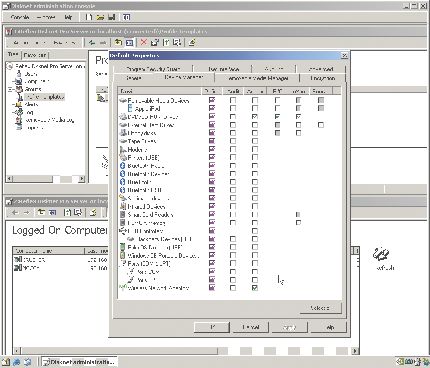Toggle the Show/Hide console tree icon
The height and width of the screenshot is (368, 430).
[x=129, y=42]
